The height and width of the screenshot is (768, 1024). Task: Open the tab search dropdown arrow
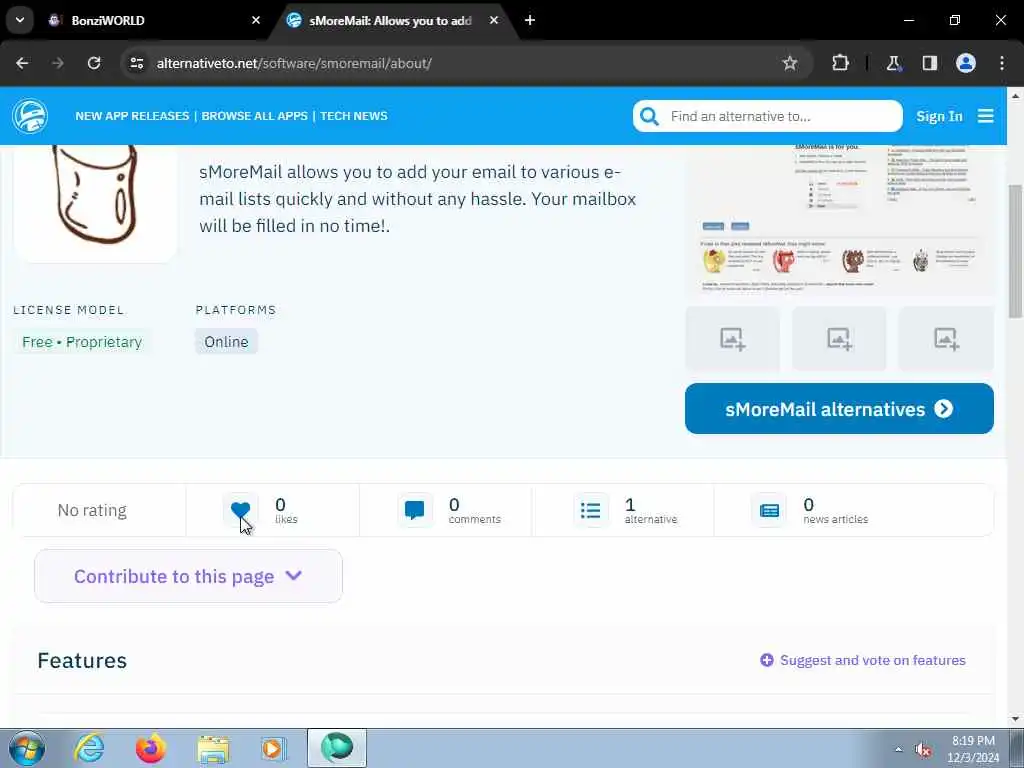(x=20, y=20)
